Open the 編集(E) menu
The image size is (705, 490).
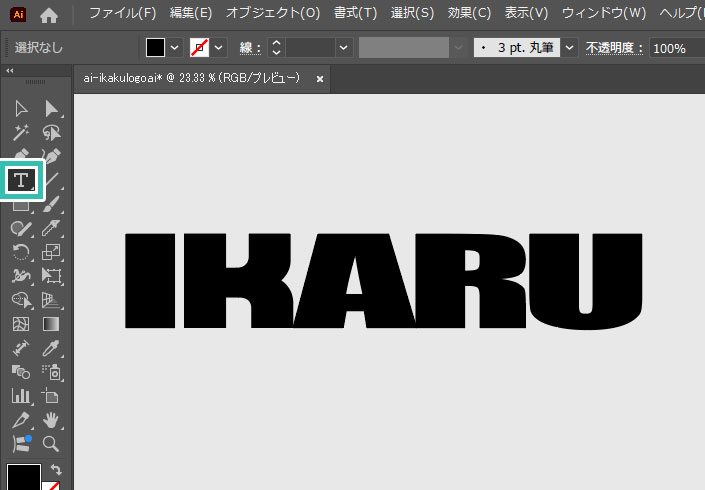(191, 13)
